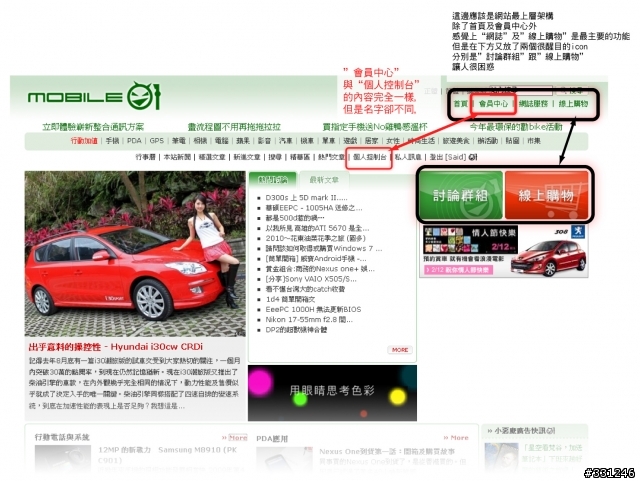This screenshot has width=640, height=481.
Task: Select 行動加值 in the category menu
Action: (84, 141)
